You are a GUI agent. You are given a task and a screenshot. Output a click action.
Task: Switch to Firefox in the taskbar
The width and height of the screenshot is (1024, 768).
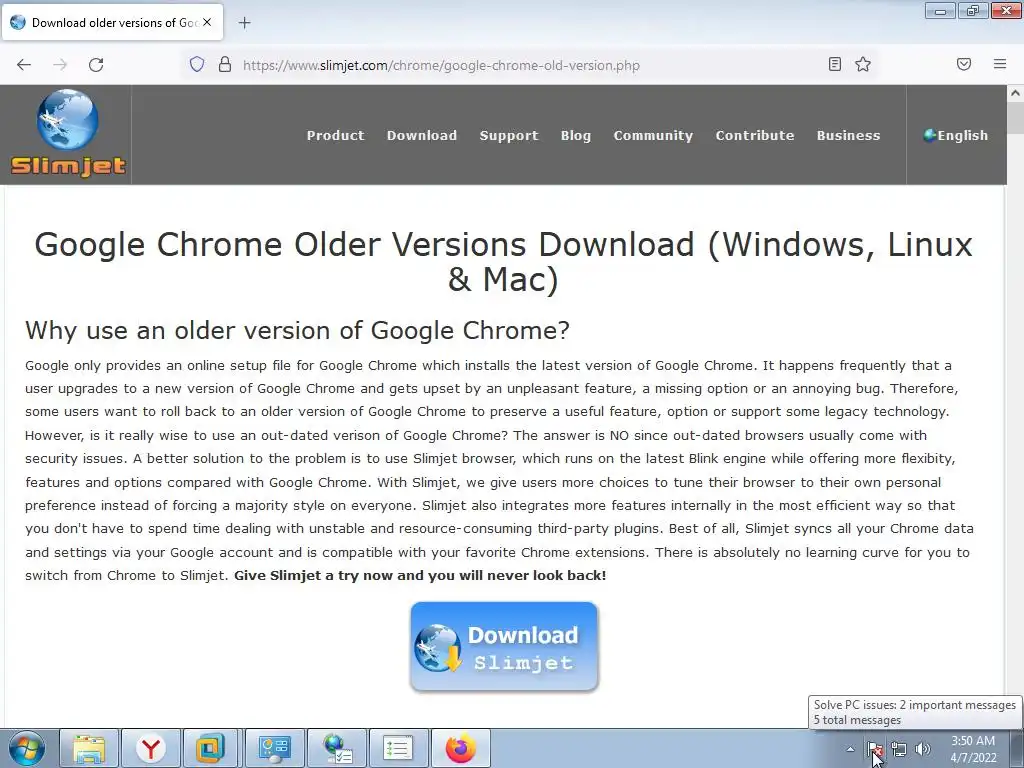click(460, 748)
